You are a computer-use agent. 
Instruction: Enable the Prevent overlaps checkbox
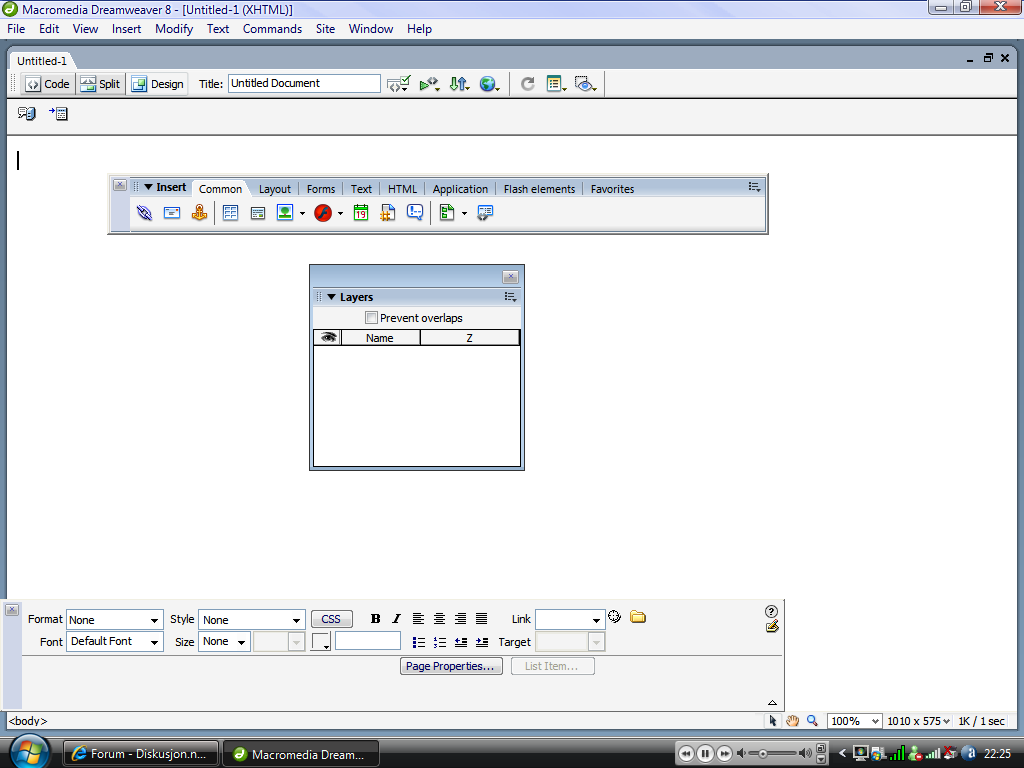pyautogui.click(x=372, y=318)
